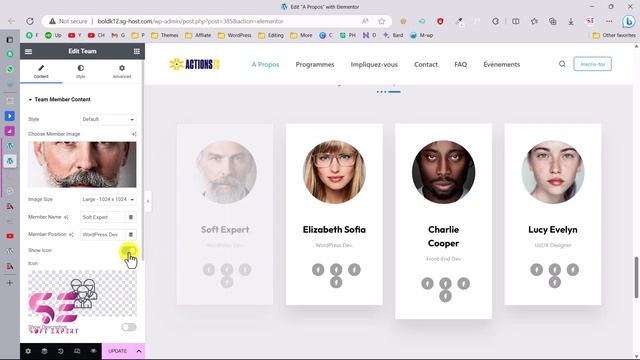Click first social icon under Lucy Evelyn

click(x=536, y=269)
